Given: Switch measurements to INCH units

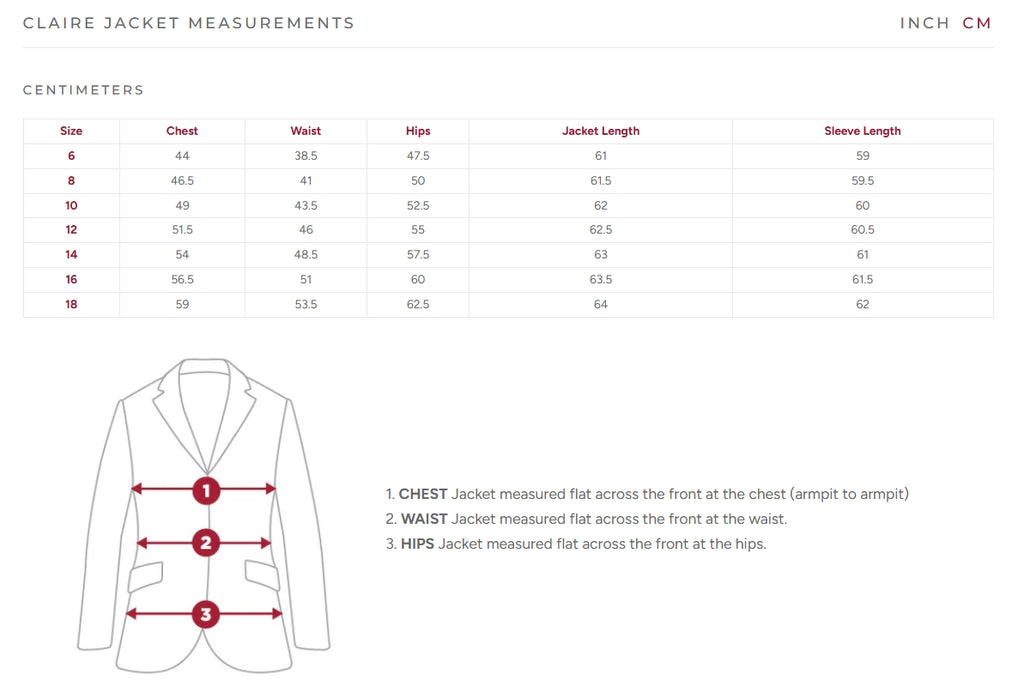Looking at the screenshot, I should click(x=924, y=23).
